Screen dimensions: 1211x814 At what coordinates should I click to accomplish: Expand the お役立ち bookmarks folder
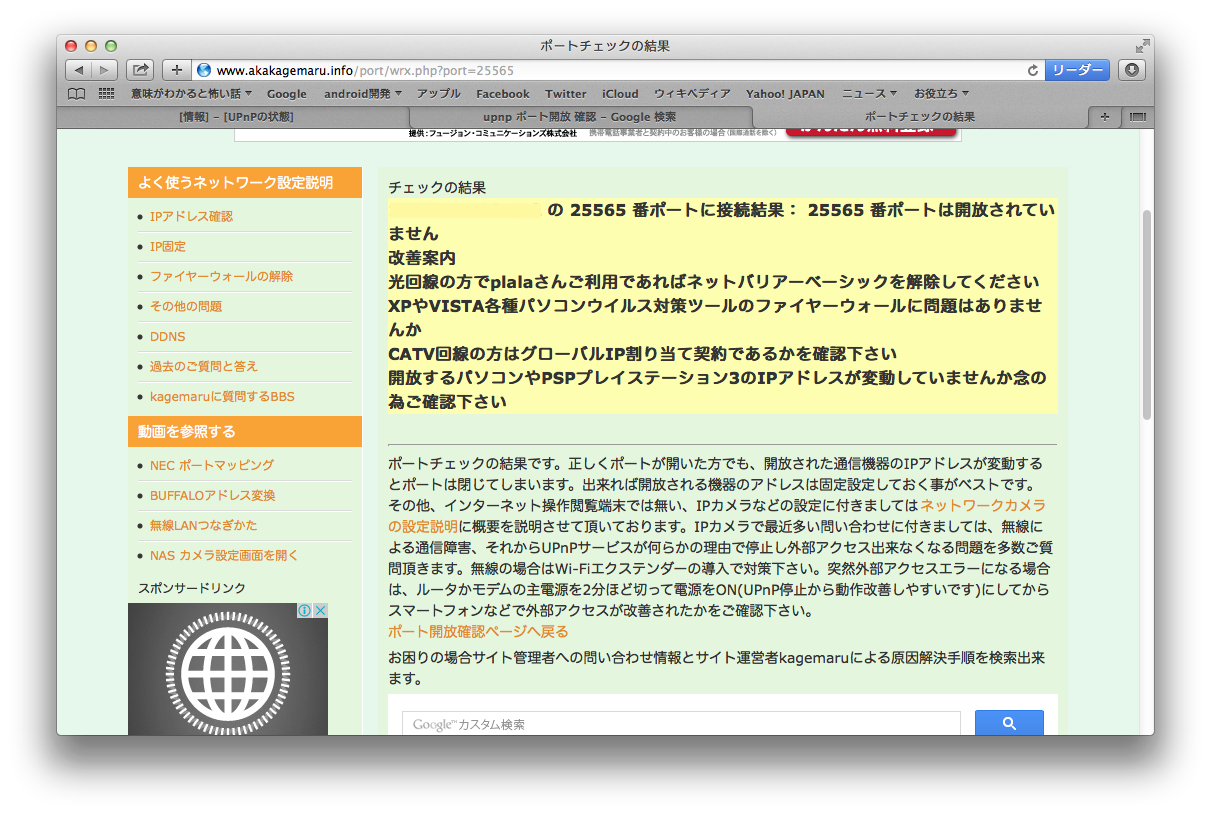pos(941,94)
